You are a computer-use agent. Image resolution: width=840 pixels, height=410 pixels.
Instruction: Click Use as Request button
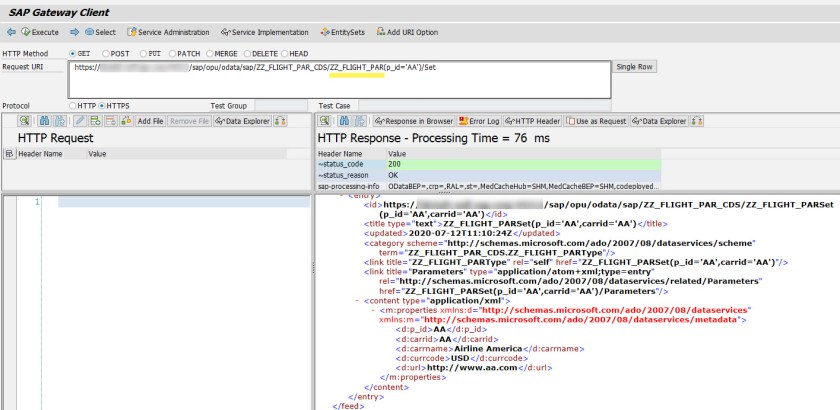[x=596, y=121]
